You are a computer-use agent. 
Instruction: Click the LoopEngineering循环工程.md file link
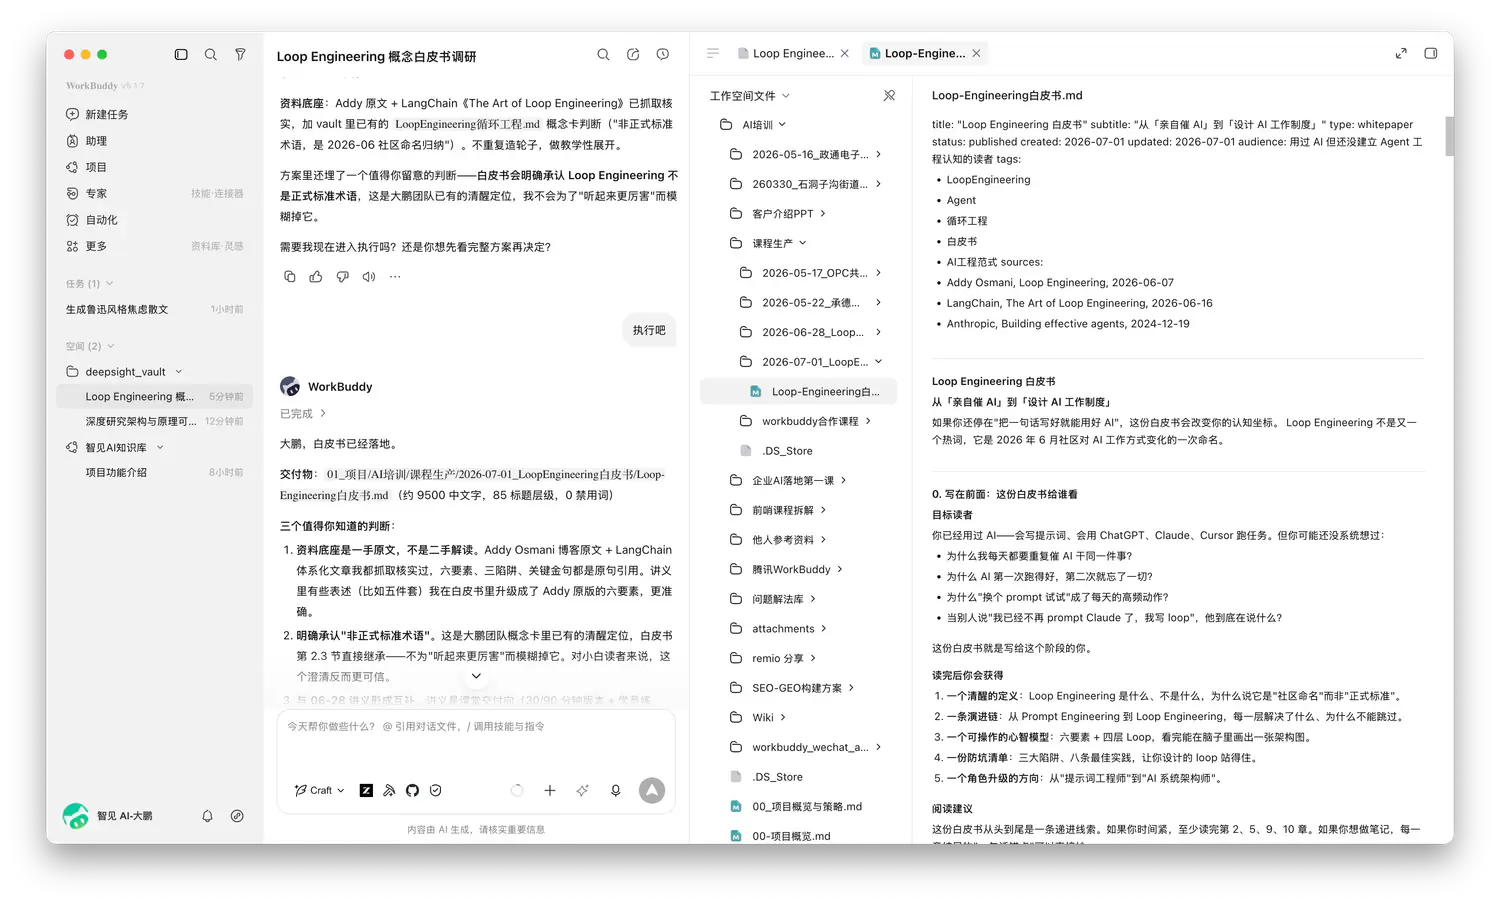[x=467, y=125]
